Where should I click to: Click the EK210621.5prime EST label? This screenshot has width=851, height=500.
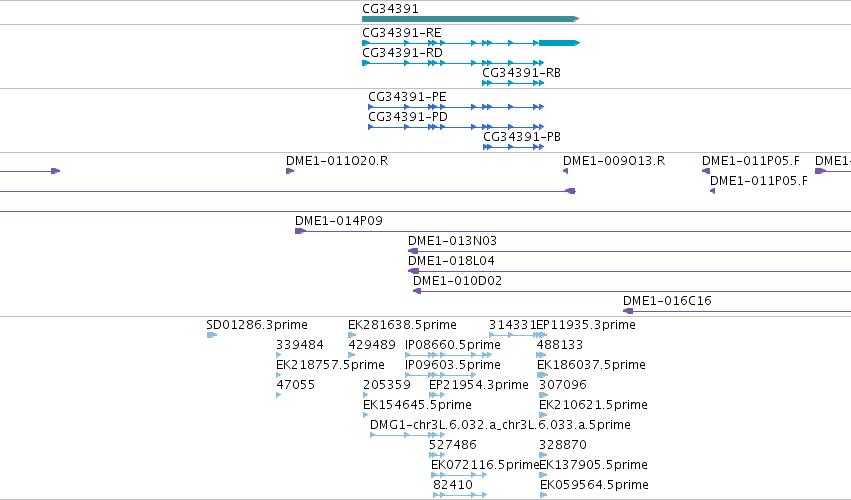coord(593,405)
